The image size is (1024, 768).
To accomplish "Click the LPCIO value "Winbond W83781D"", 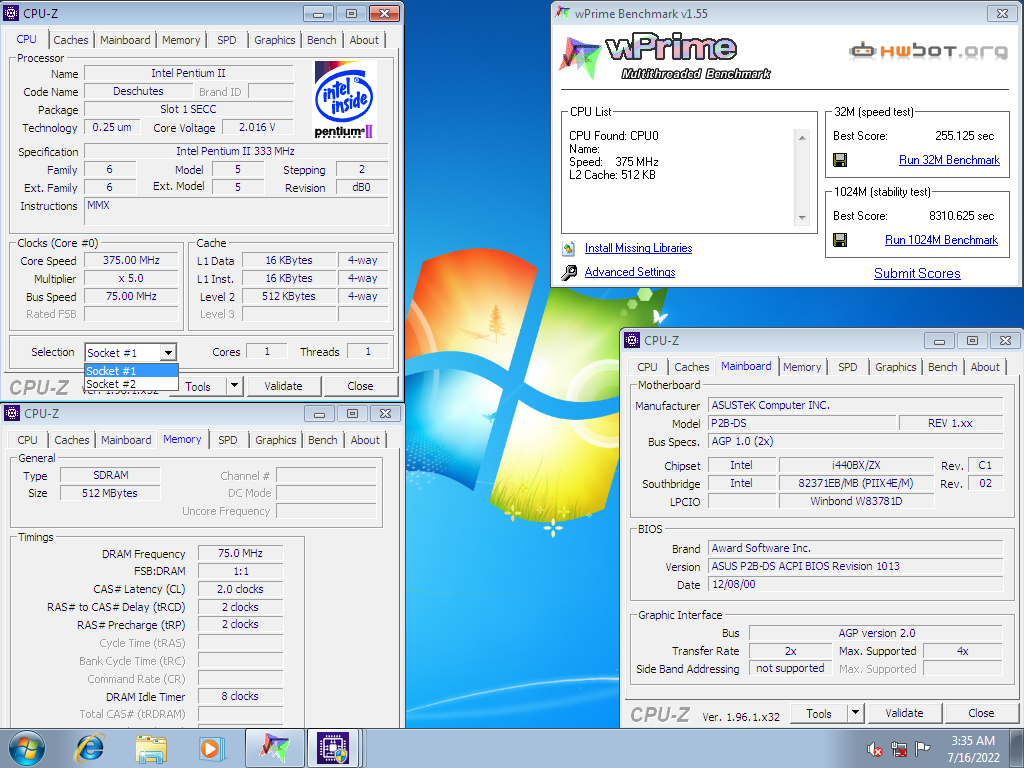I will coord(856,502).
